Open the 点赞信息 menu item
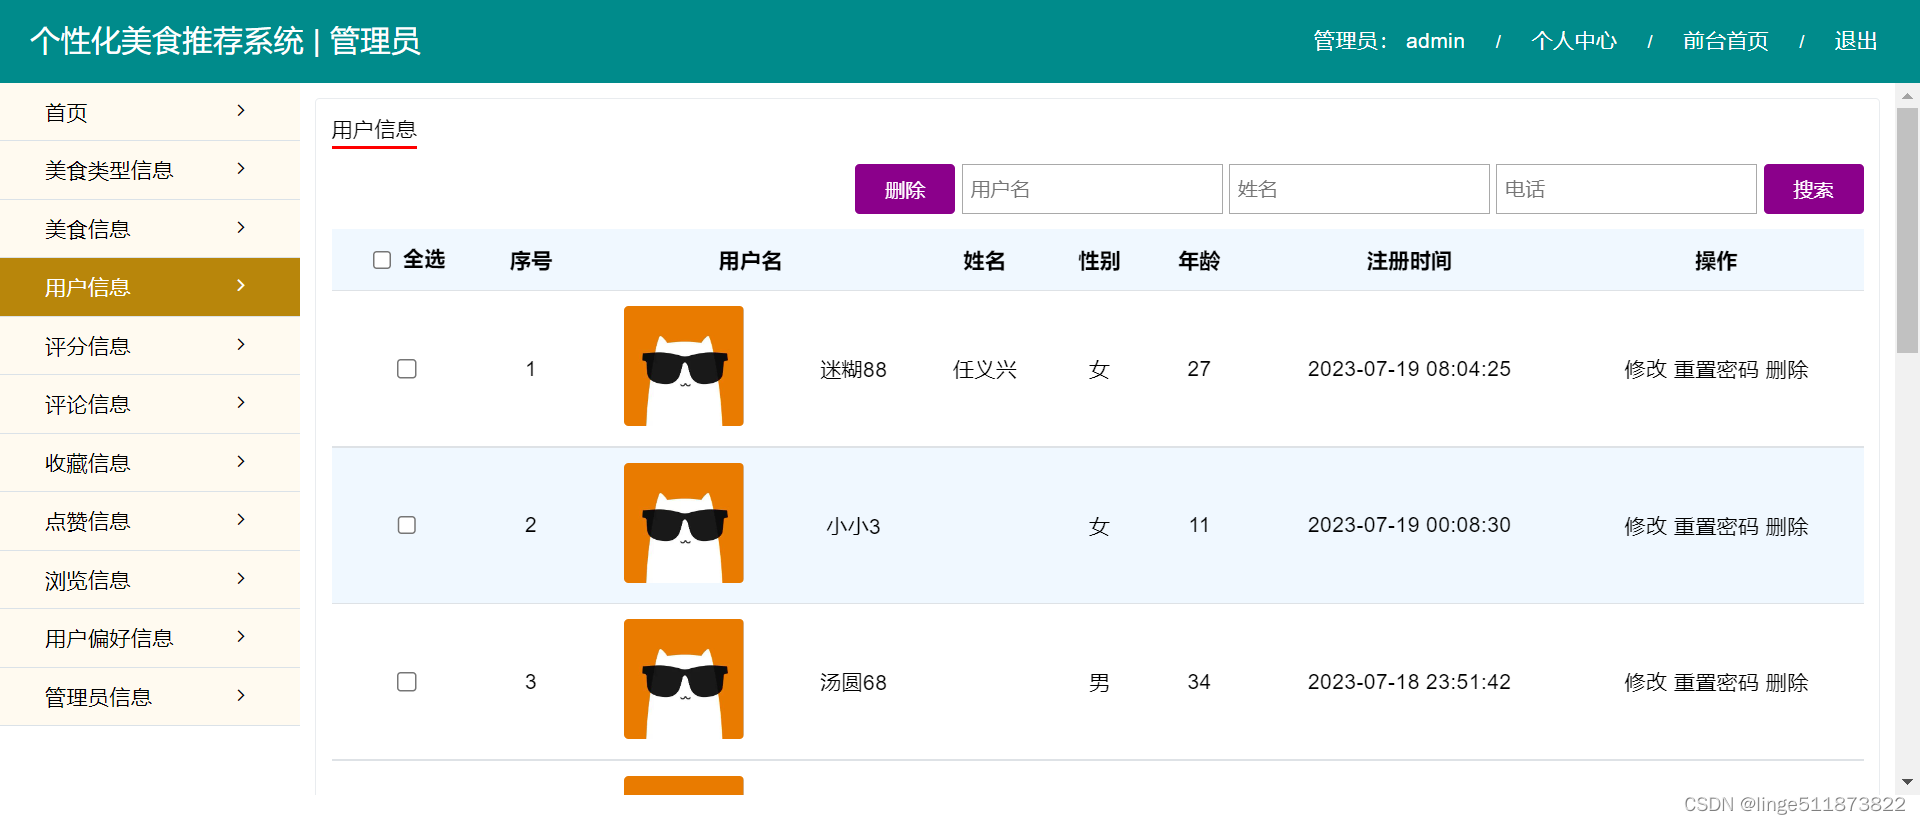 click(x=150, y=521)
